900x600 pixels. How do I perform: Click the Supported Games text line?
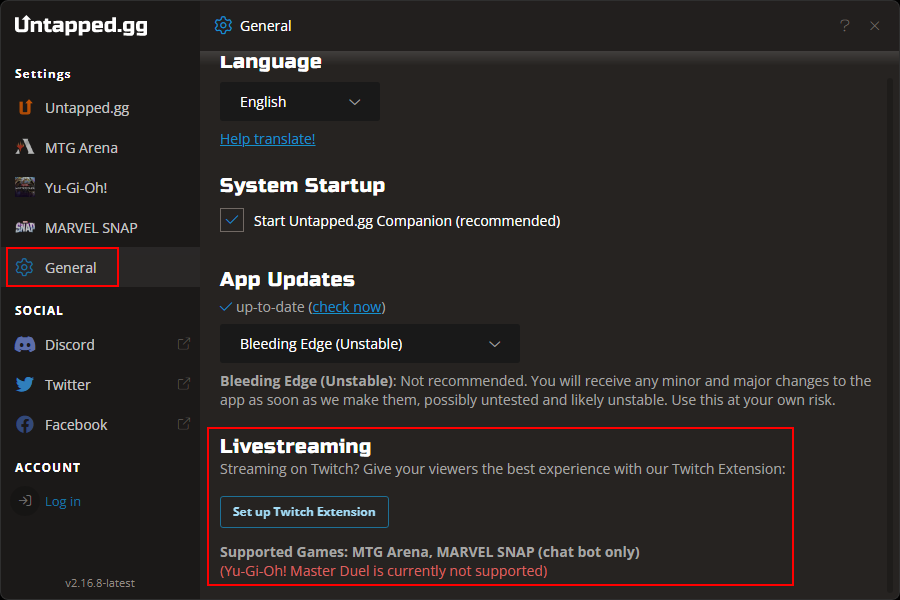[429, 552]
